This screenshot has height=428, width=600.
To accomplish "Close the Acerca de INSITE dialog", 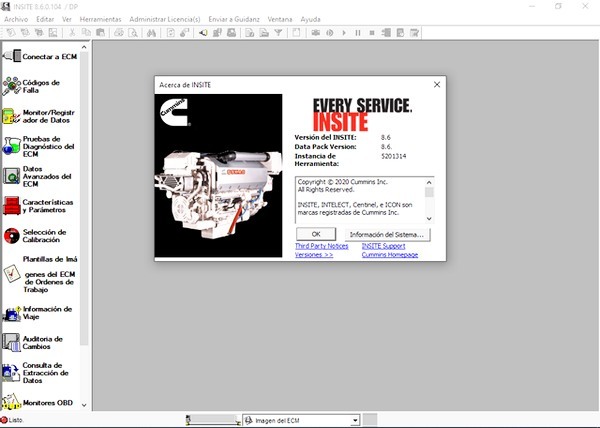I will click(437, 85).
